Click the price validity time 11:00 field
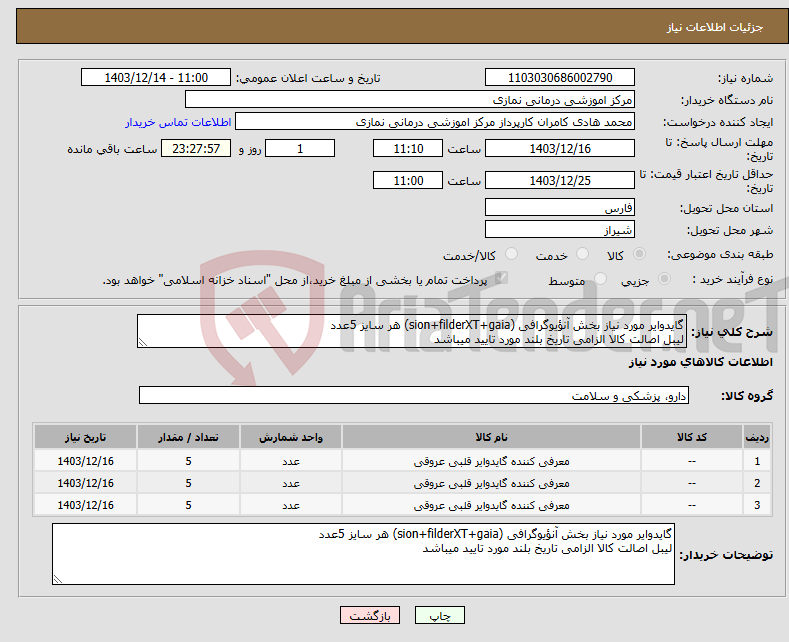Screen dimensions: 789x642 tap(408, 180)
